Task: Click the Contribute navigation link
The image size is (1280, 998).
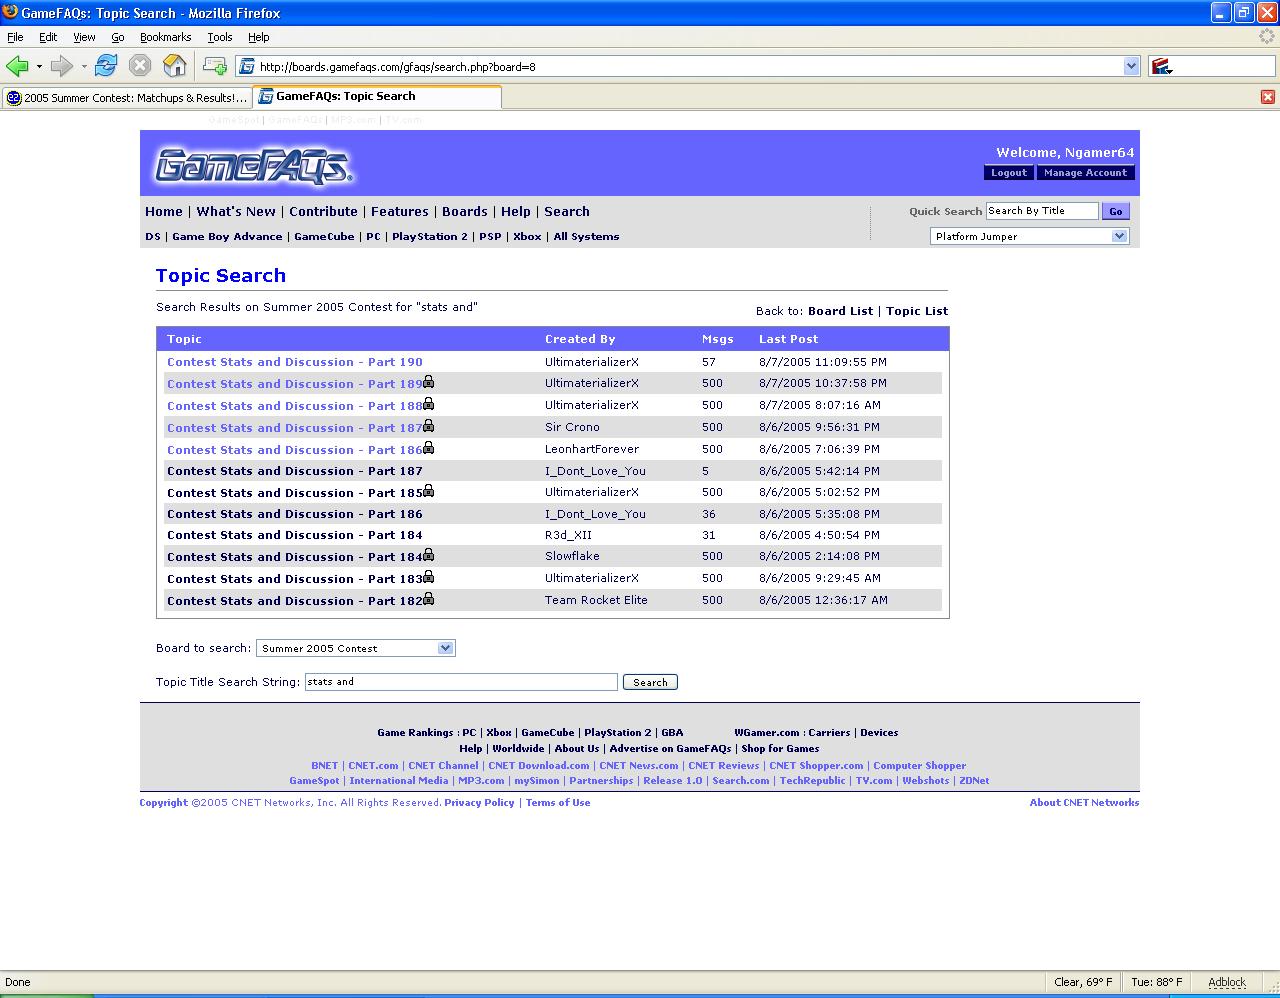Action: pyautogui.click(x=323, y=212)
